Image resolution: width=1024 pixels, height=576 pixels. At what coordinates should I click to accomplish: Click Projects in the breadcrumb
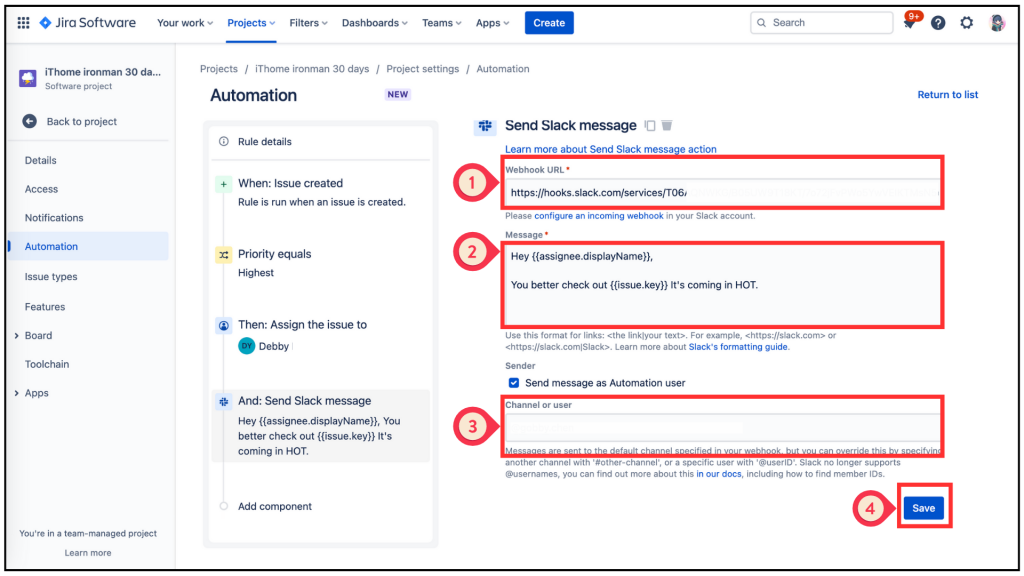click(x=219, y=69)
